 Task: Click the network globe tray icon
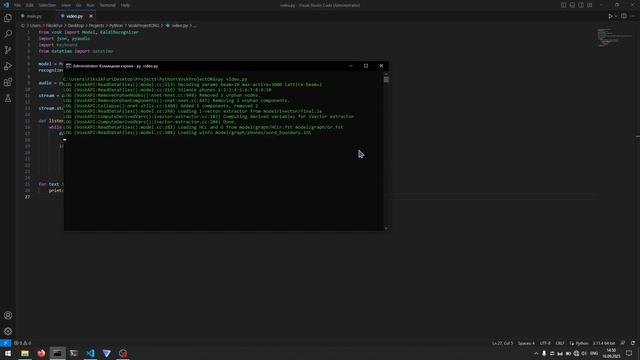576,353
